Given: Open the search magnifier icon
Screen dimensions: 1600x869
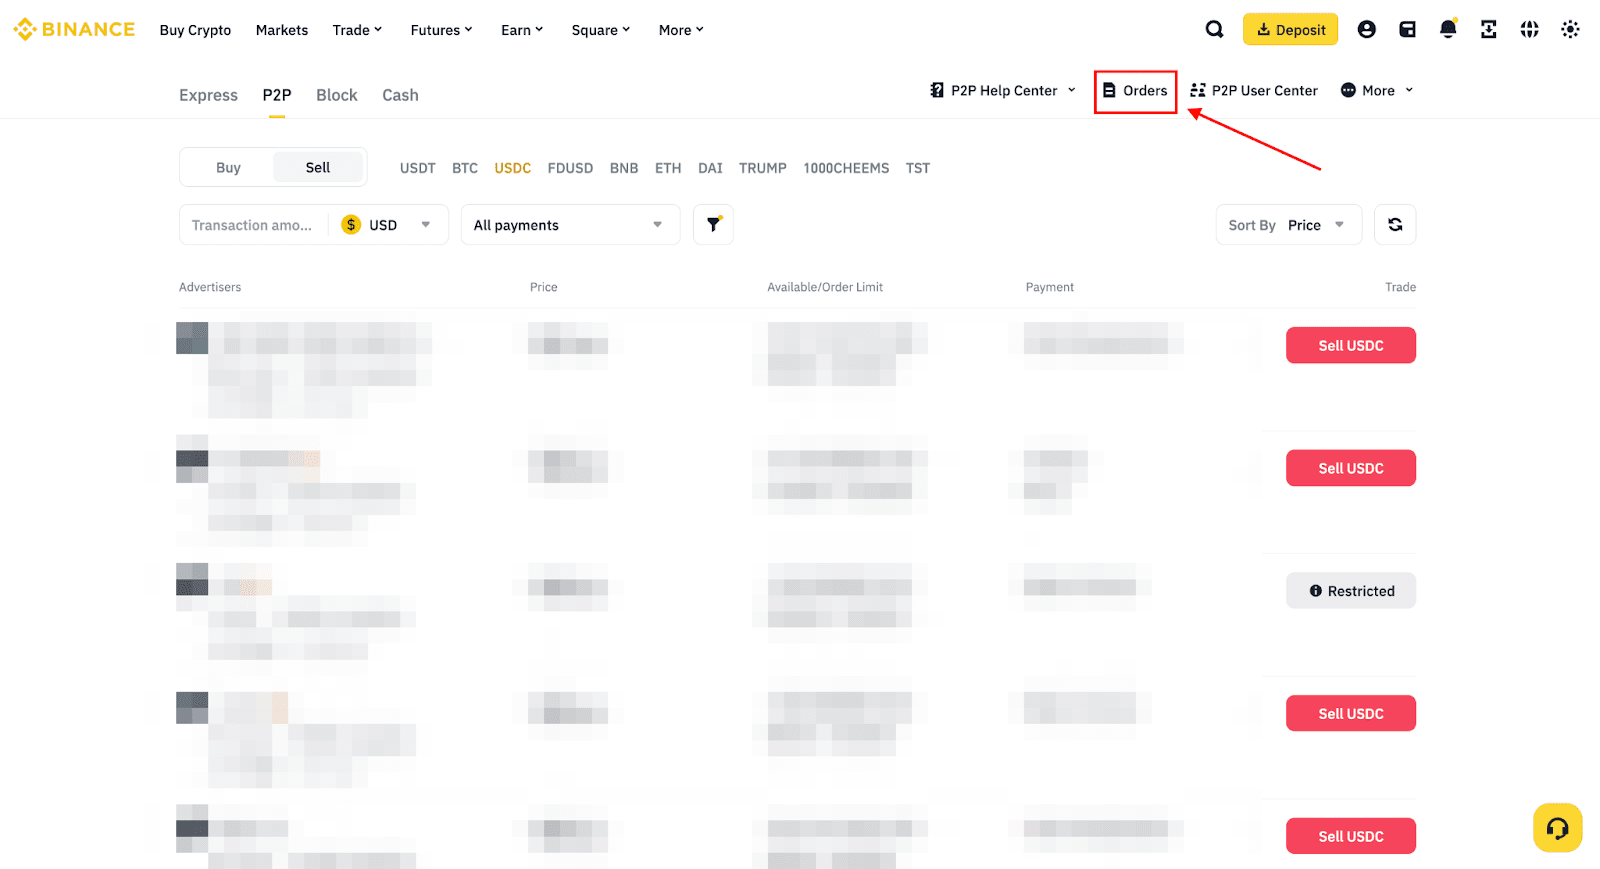Looking at the screenshot, I should 1214,29.
